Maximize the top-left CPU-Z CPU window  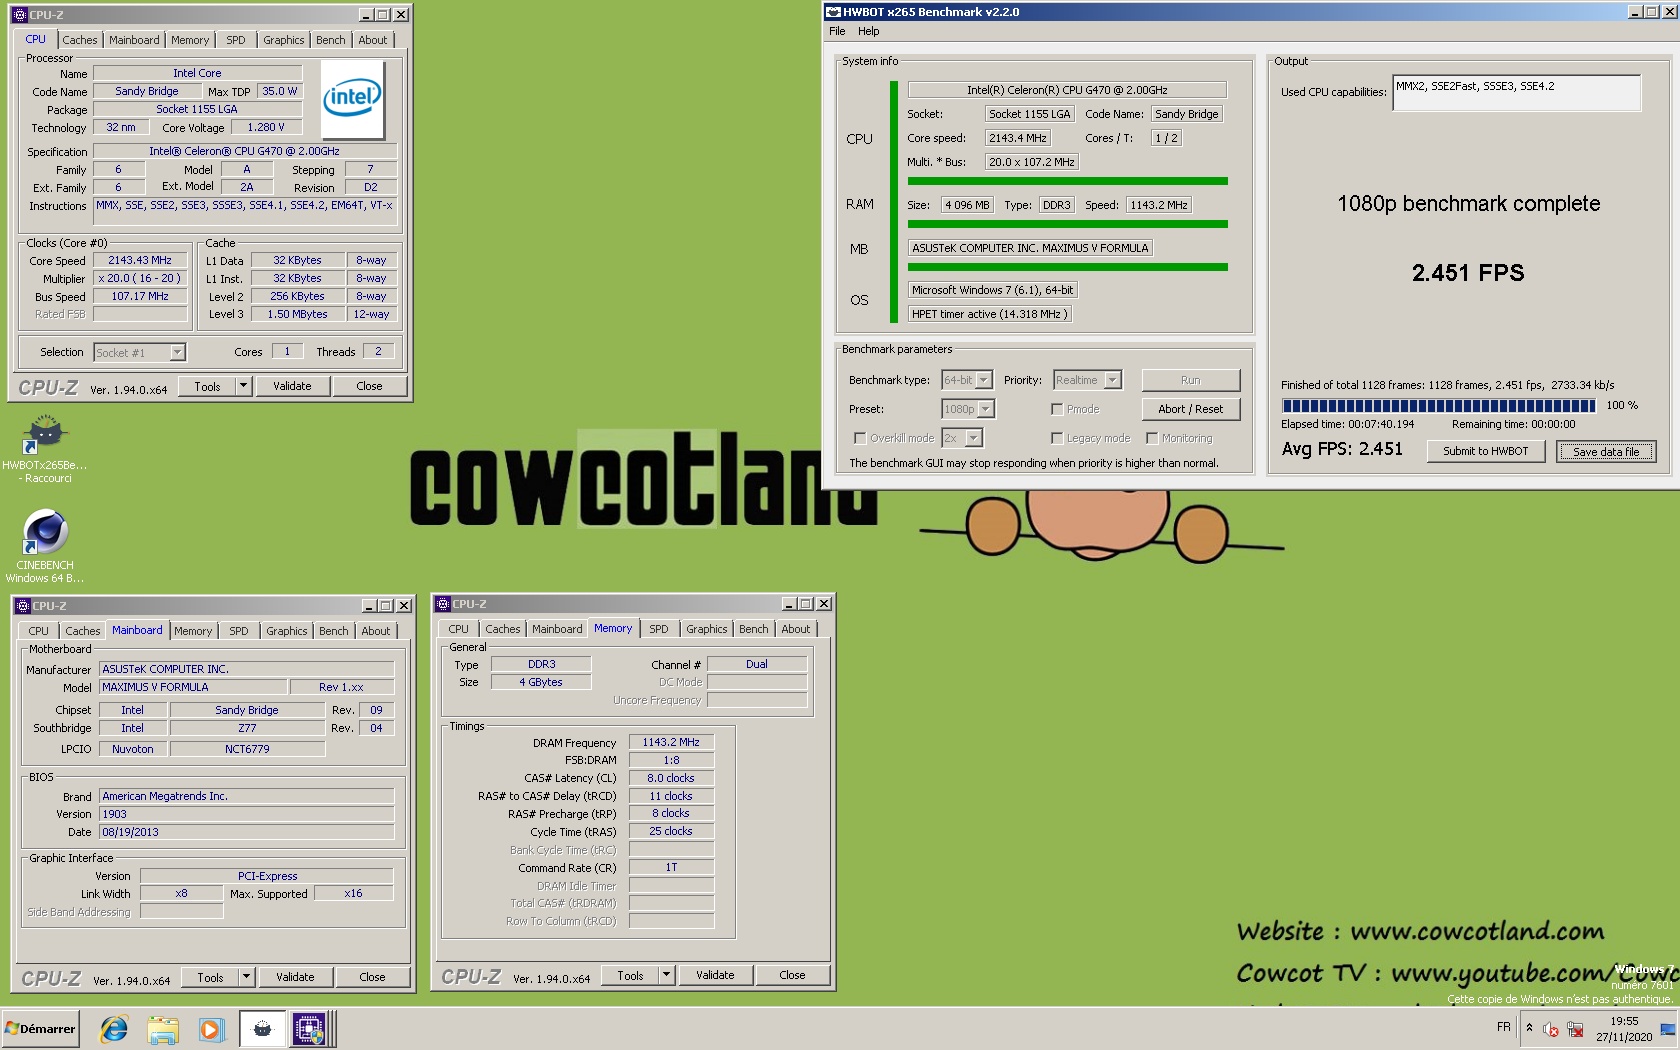click(383, 15)
